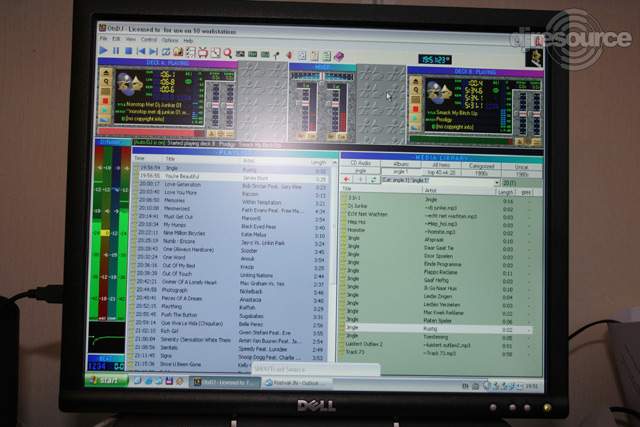This screenshot has width=640, height=427.
Task: Open the Edit menu
Action: (116, 39)
